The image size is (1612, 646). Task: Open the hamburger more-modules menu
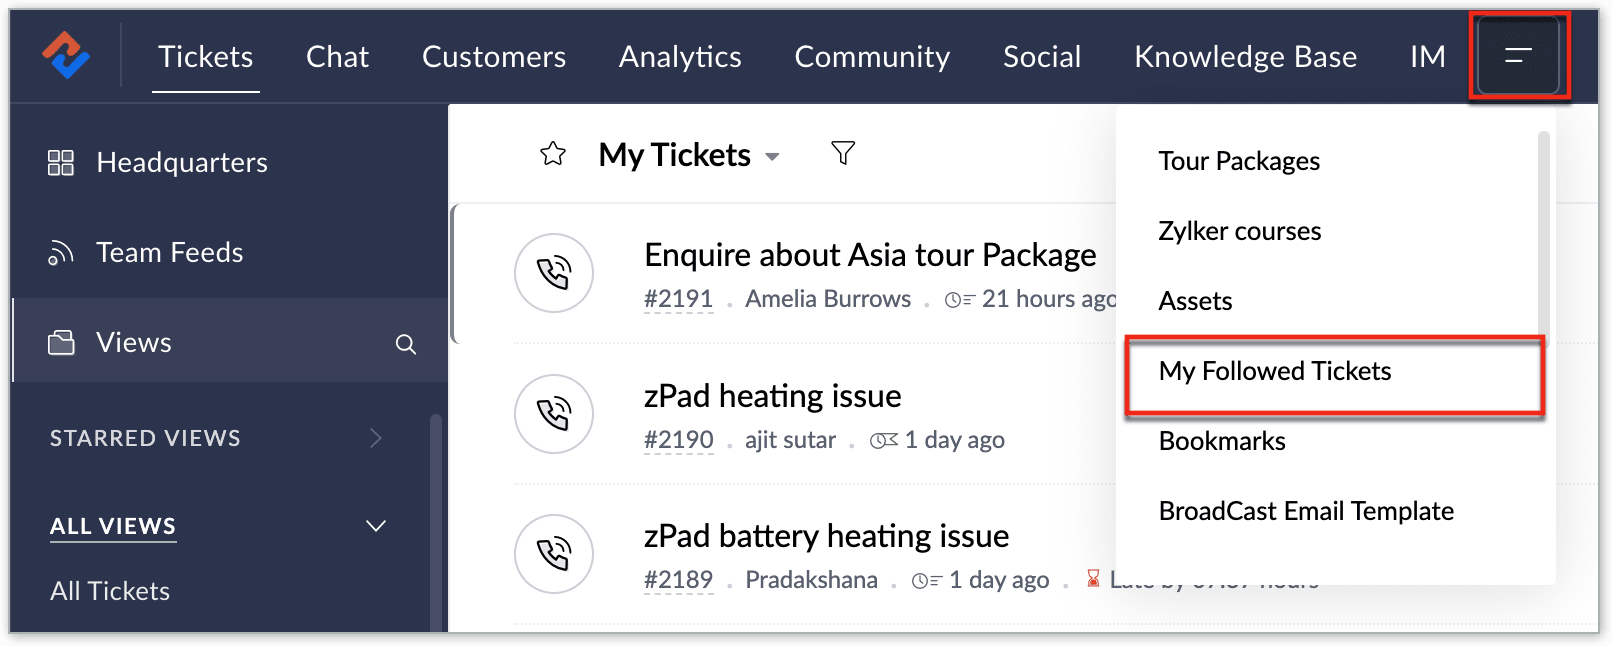1518,56
